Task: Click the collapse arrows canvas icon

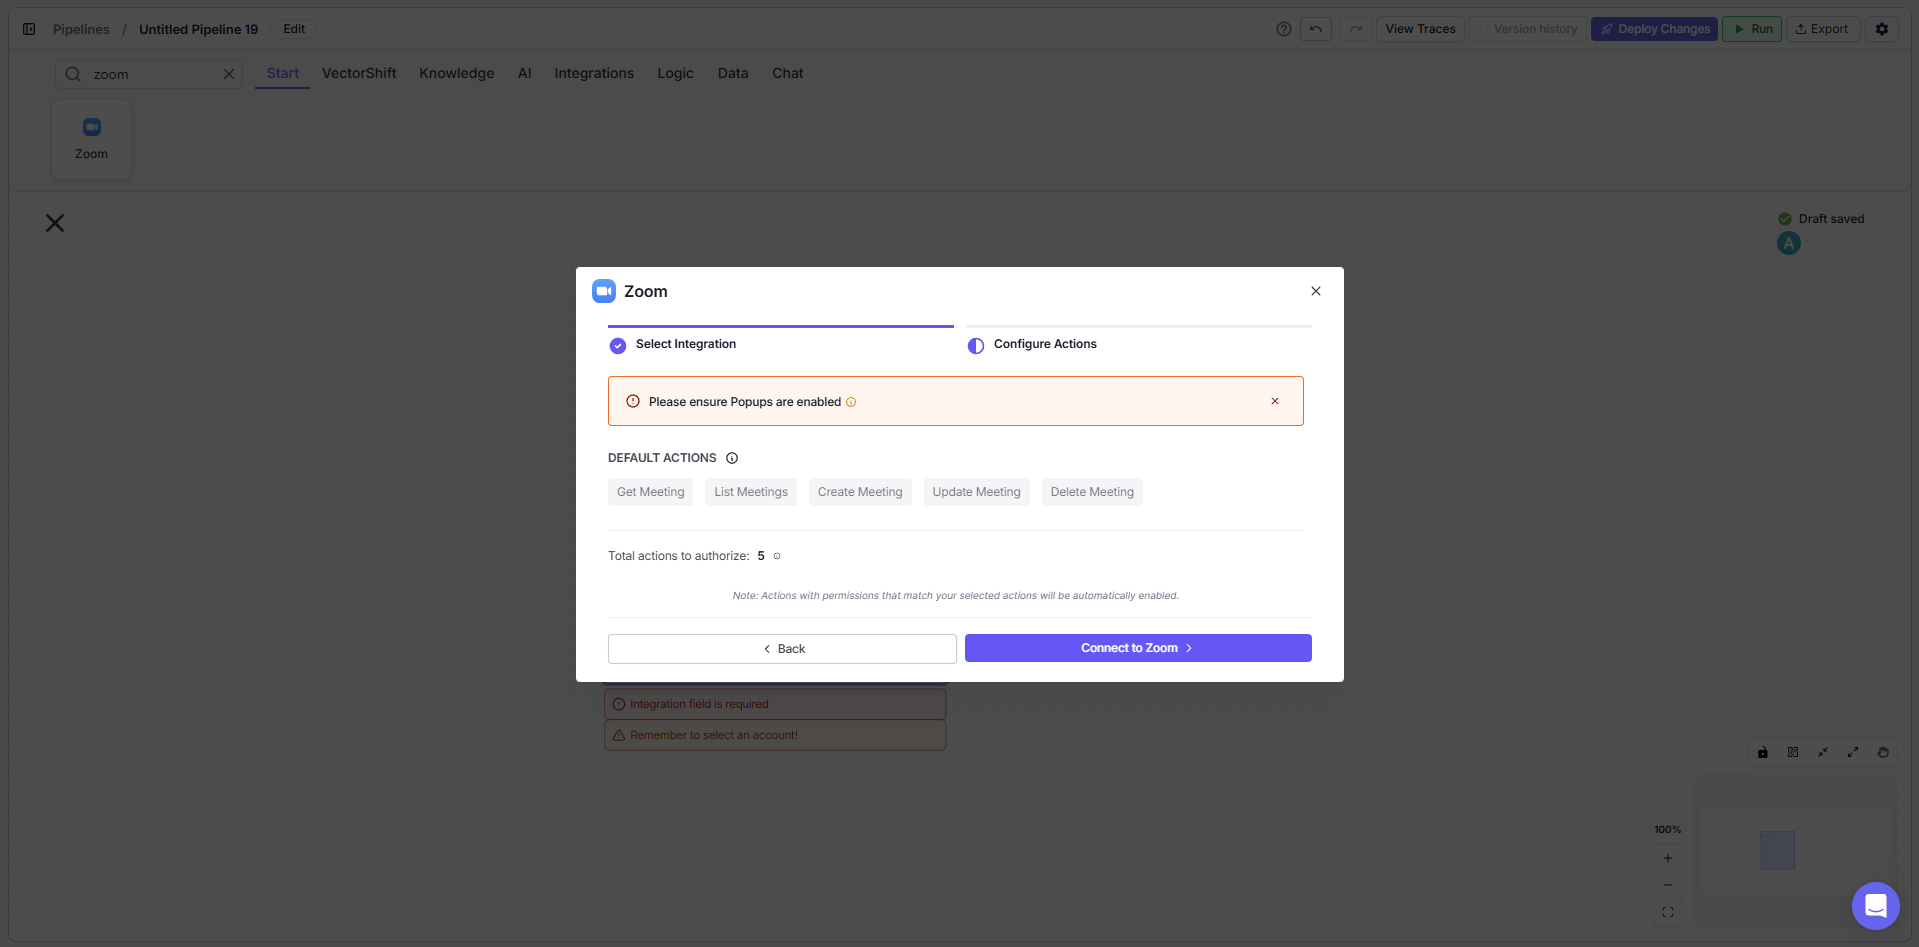Action: click(1823, 752)
